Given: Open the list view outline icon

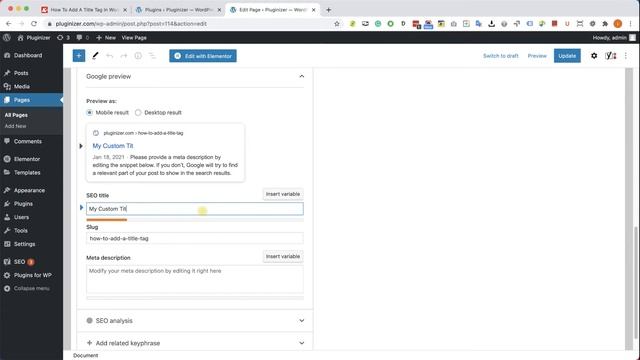Looking at the screenshot, I should pos(152,56).
